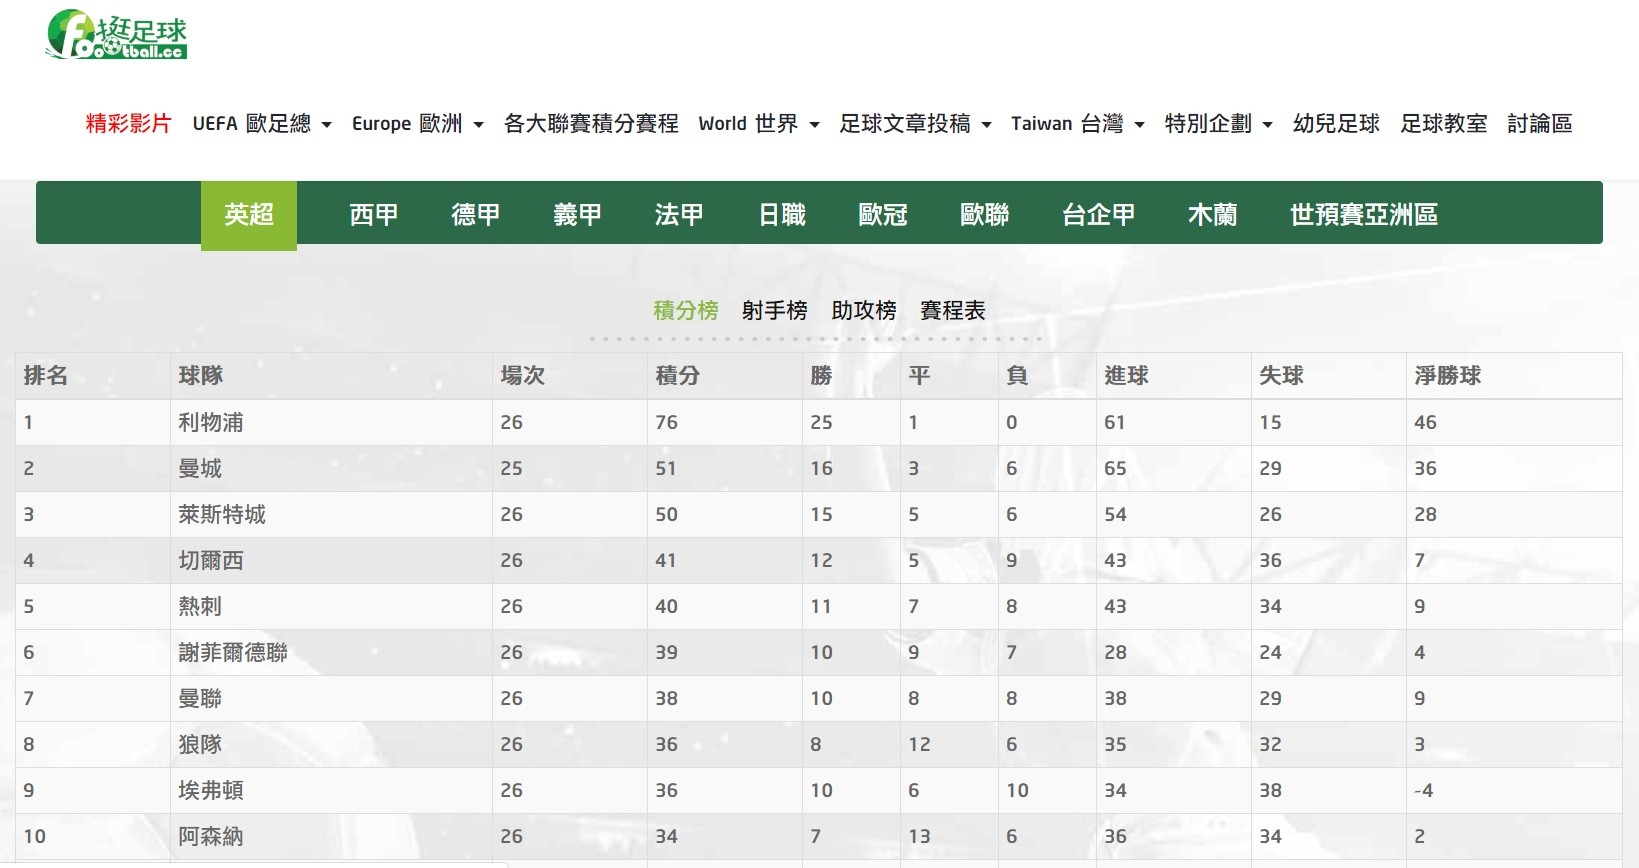This screenshot has width=1639, height=868.
Task: Click 切爾西's points value 41
Action: pos(667,561)
